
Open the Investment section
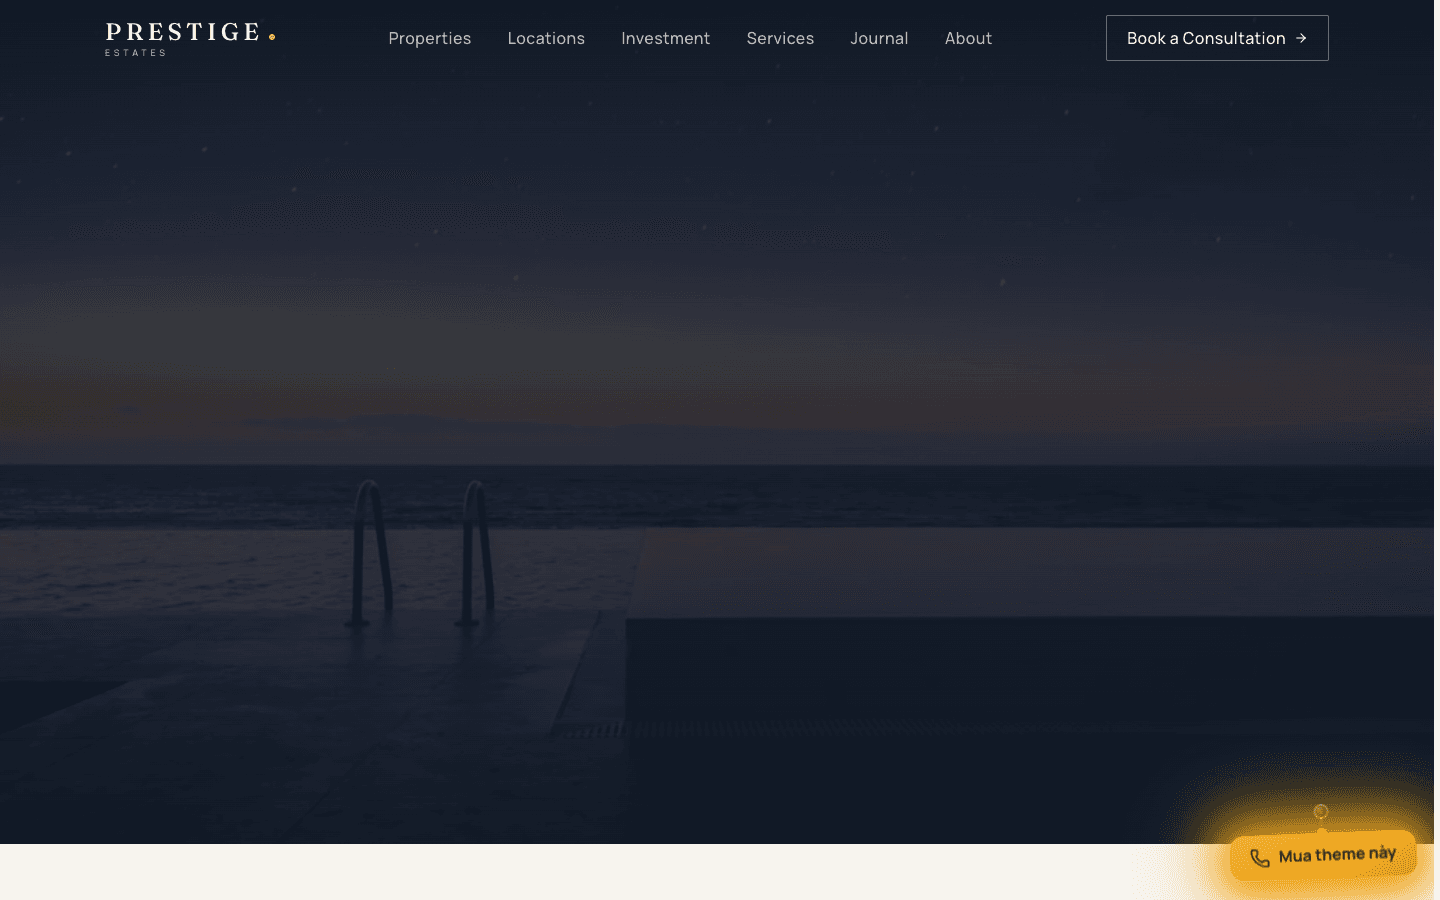coord(666,38)
